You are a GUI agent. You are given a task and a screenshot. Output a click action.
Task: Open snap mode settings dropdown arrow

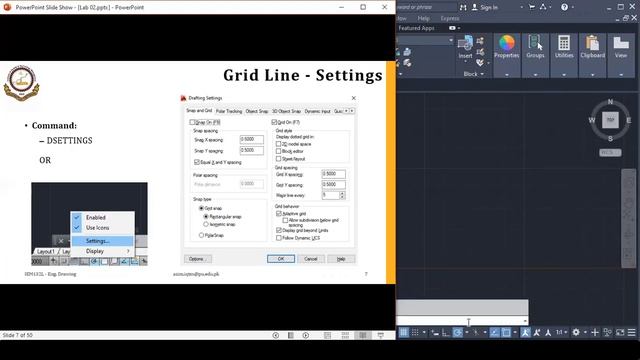tap(424, 332)
